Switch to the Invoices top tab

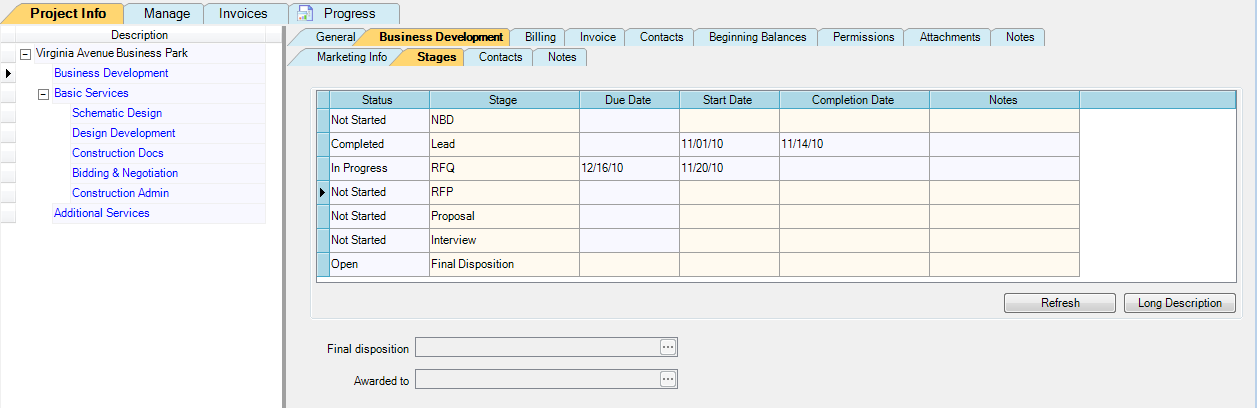(243, 14)
